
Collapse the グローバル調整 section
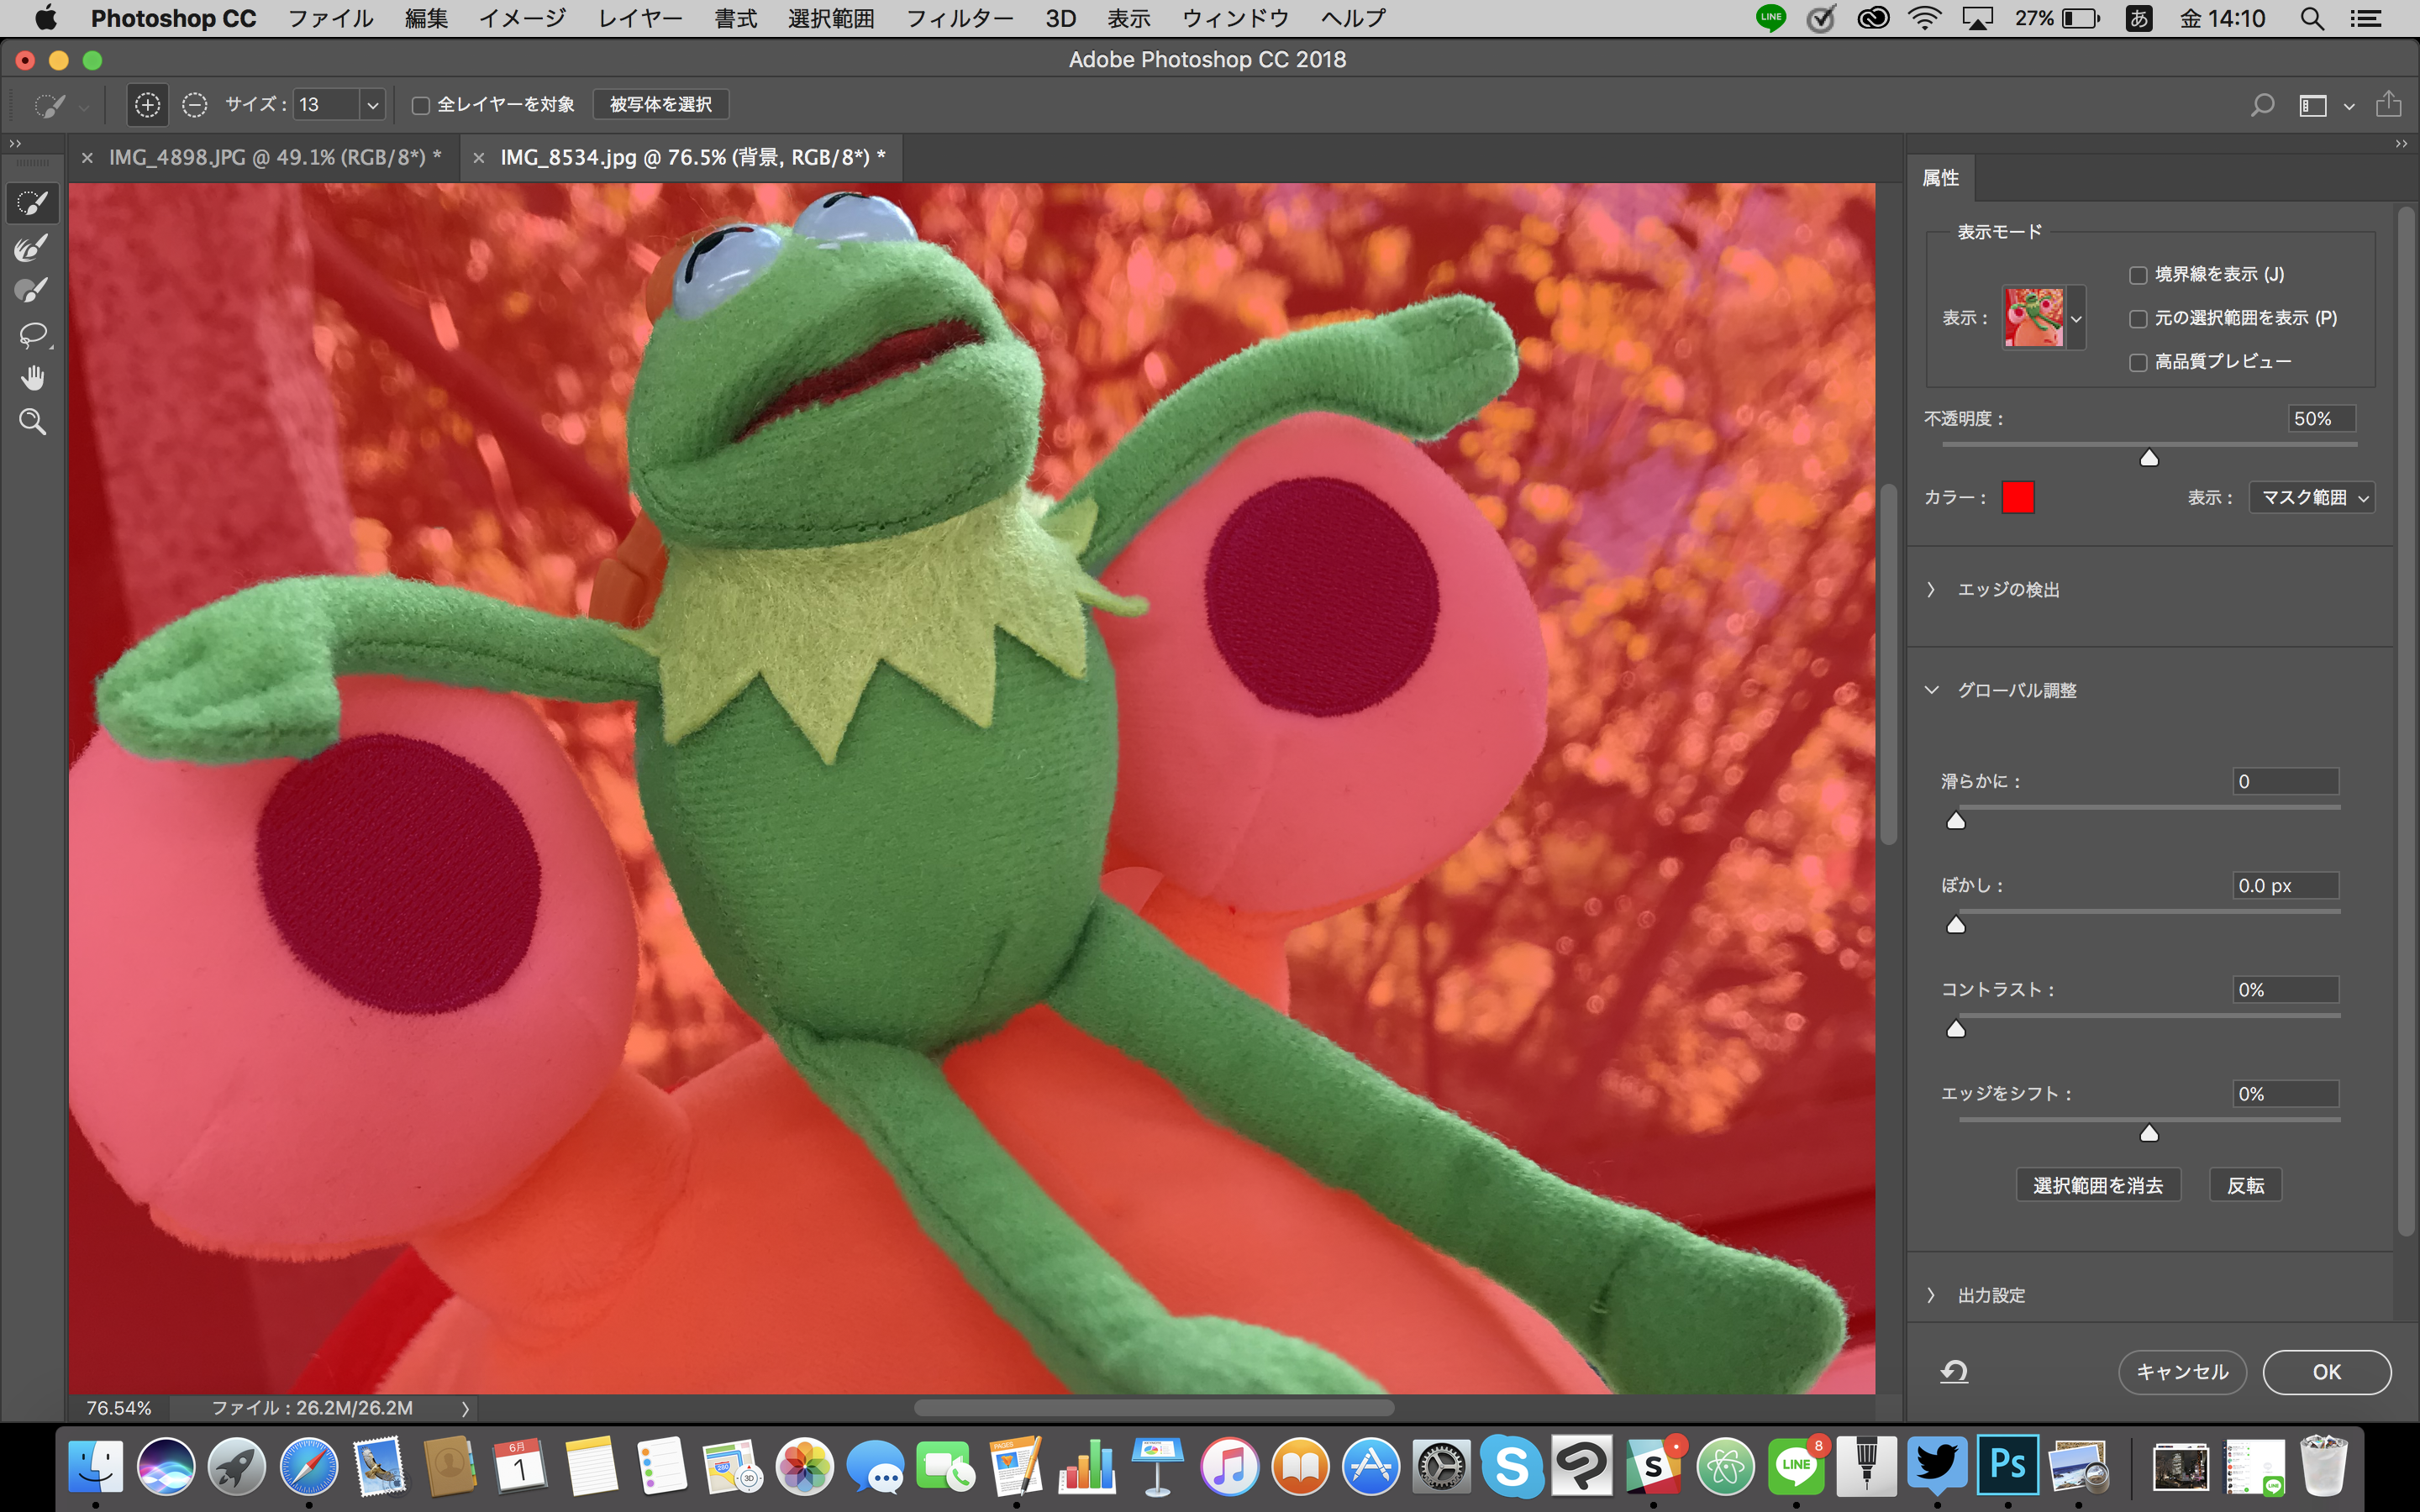tap(1931, 690)
